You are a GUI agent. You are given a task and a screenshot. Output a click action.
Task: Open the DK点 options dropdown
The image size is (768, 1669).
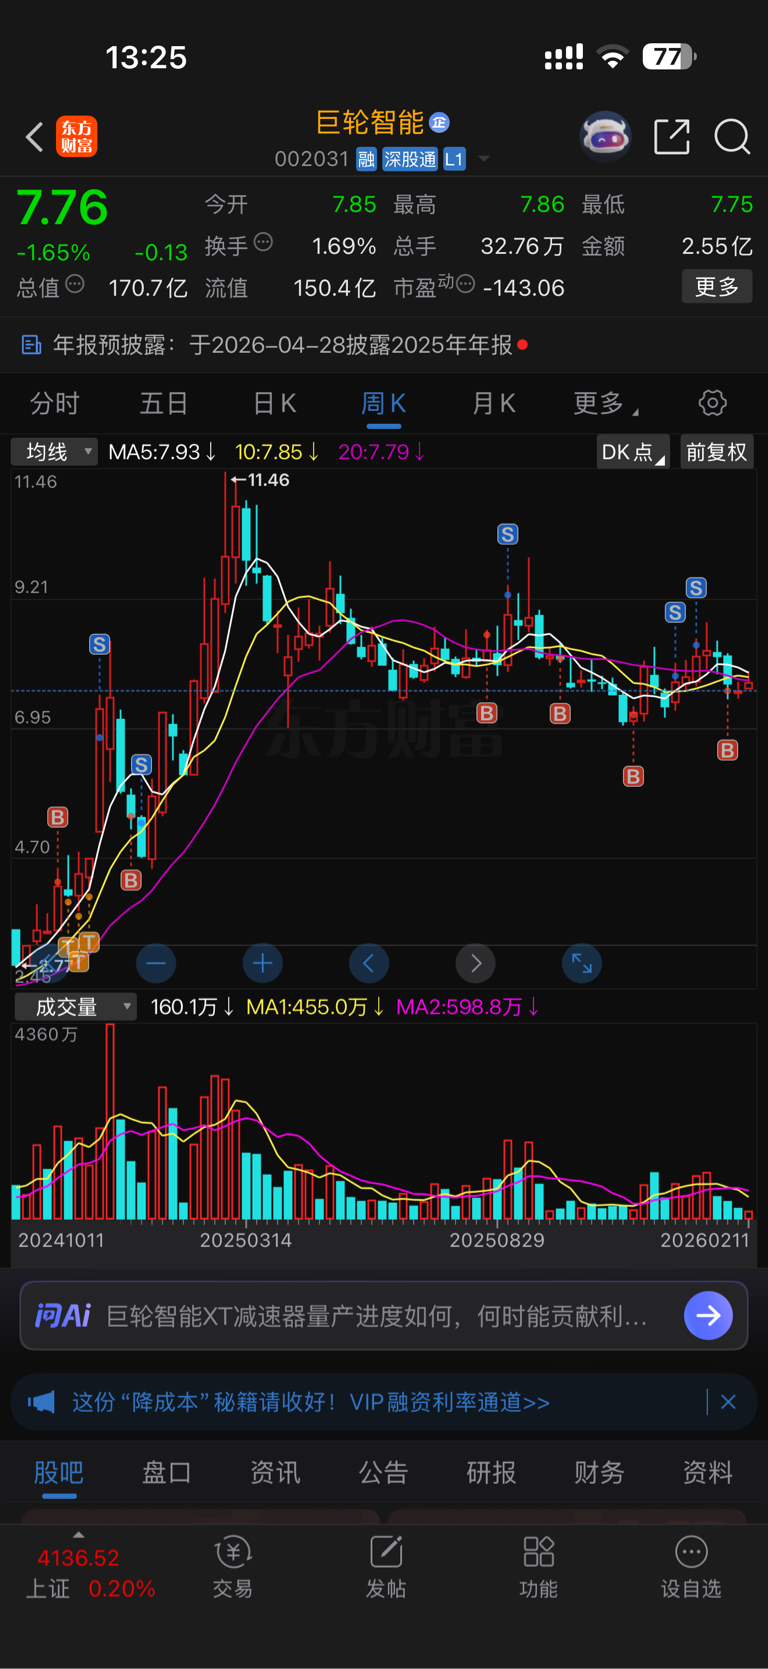tap(633, 452)
